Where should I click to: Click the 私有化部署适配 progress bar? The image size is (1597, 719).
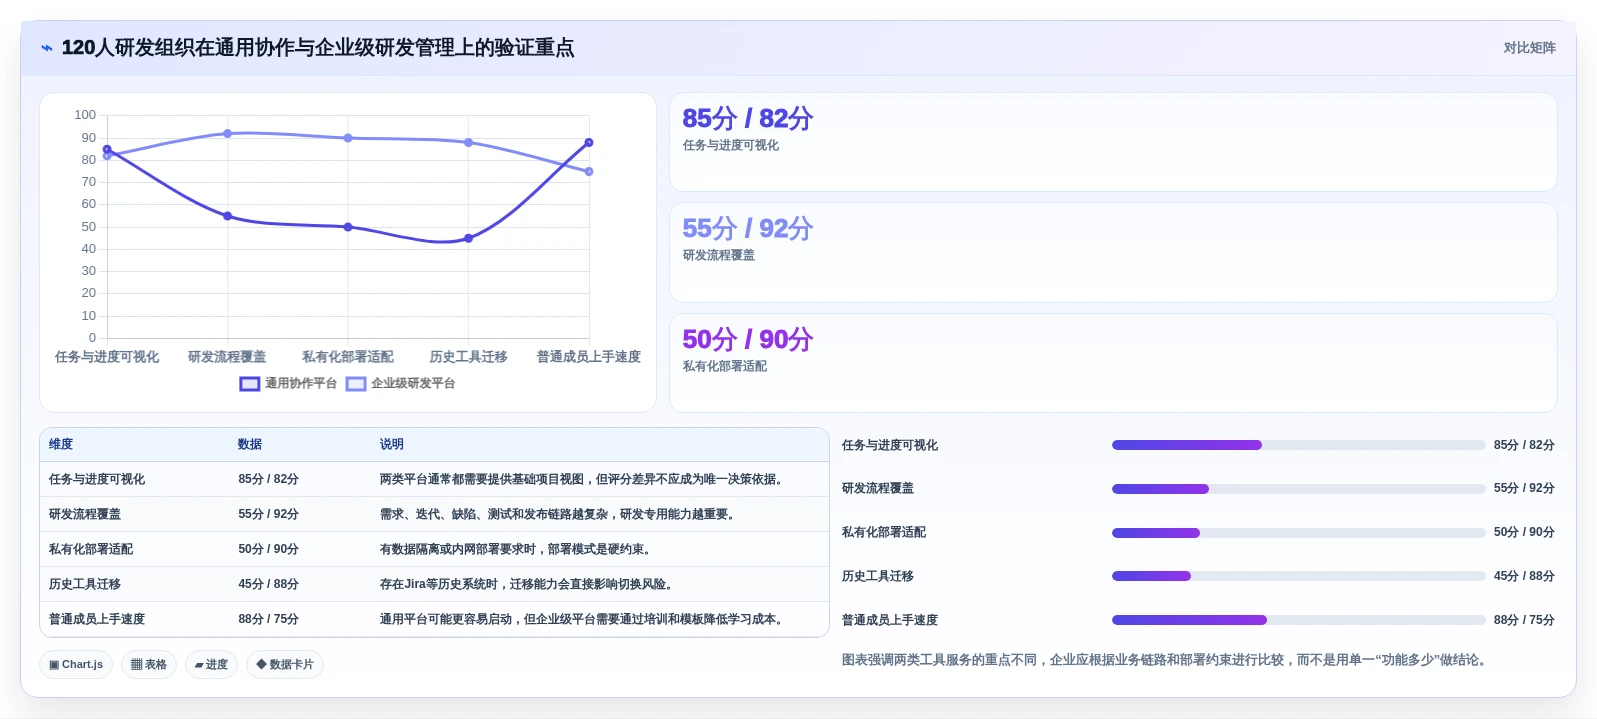click(1299, 533)
